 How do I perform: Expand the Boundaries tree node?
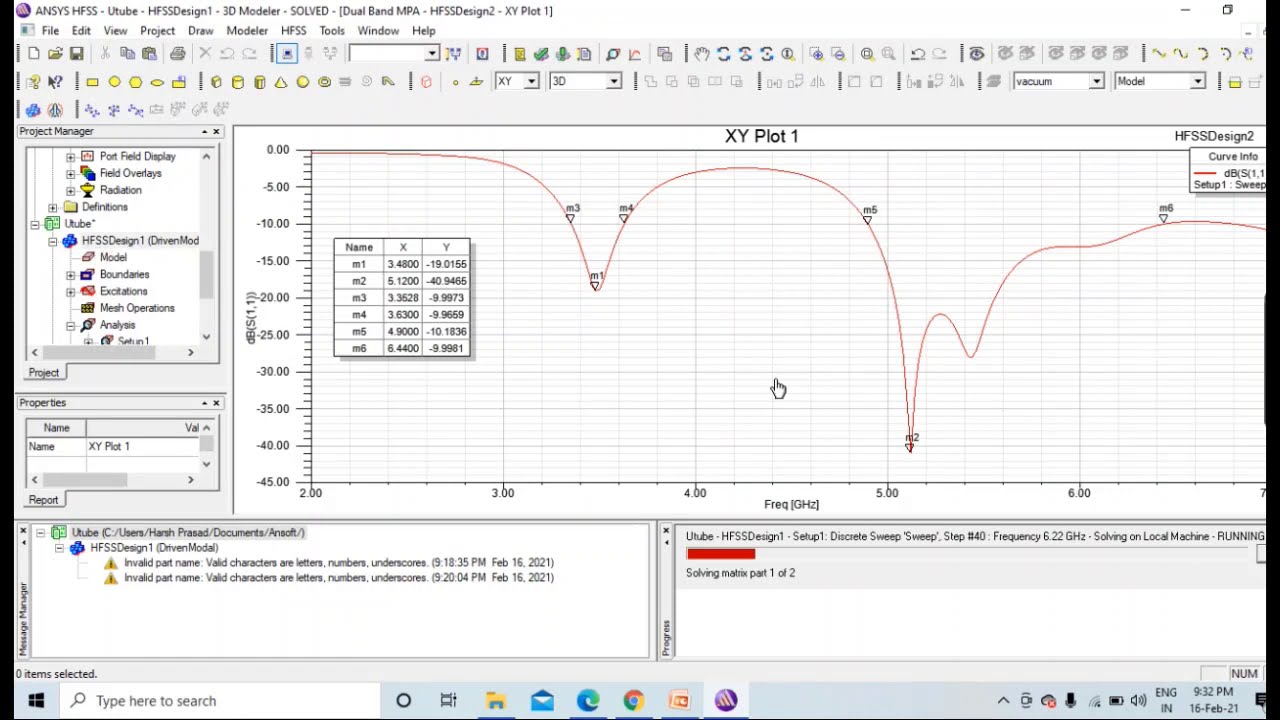[70, 275]
